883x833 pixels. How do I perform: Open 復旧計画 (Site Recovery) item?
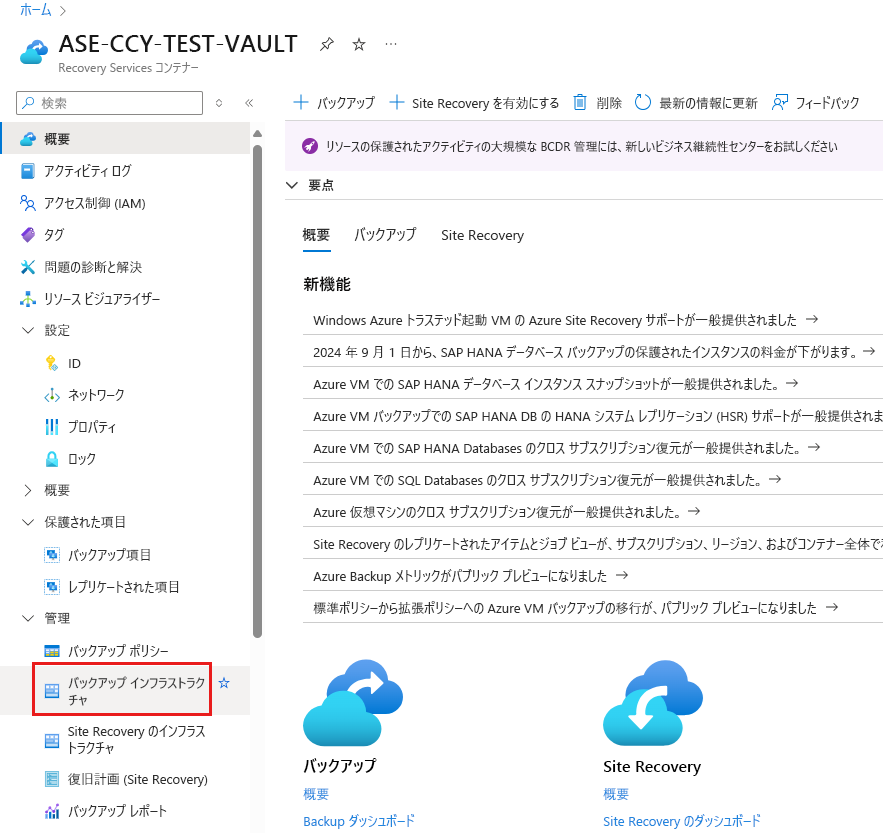pyautogui.click(x=125, y=779)
